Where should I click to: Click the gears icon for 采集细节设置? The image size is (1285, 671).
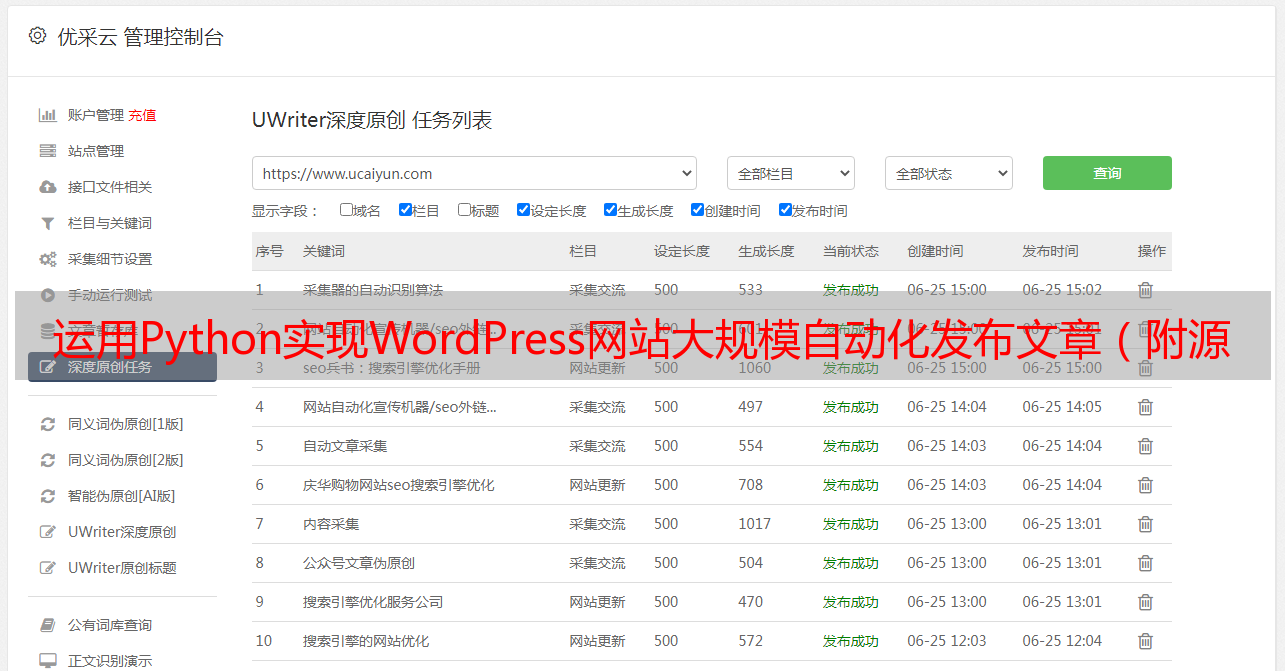pos(47,259)
